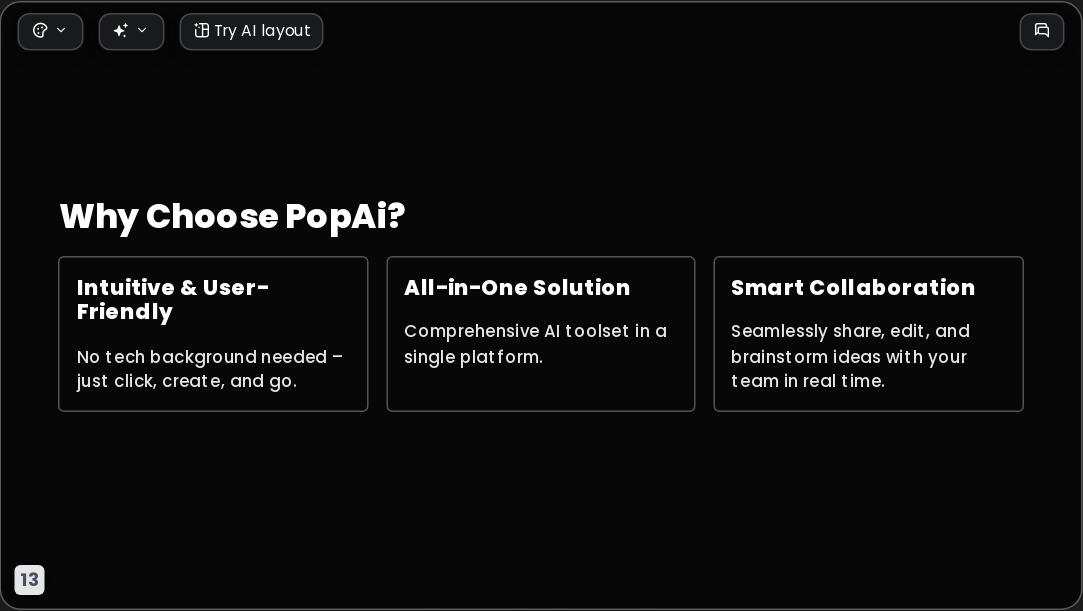Expand the AI sparkle dropdown chevron
The image size is (1083, 611).
click(142, 30)
